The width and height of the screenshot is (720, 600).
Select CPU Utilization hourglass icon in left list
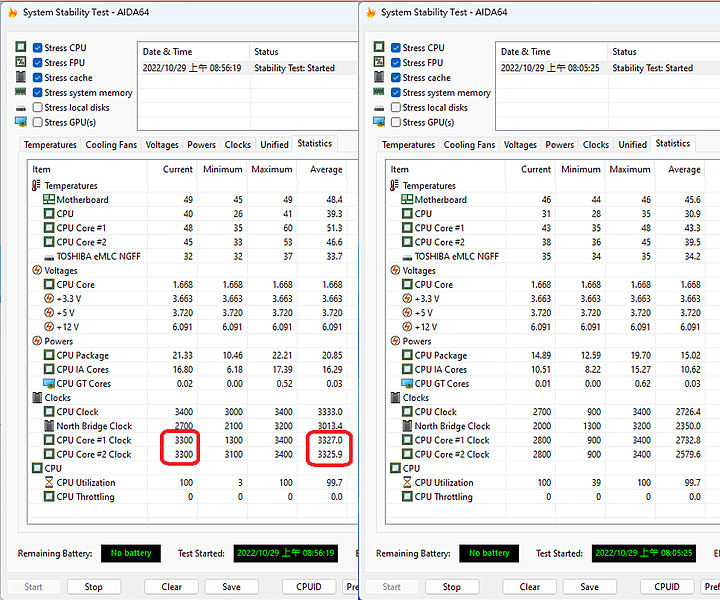pyautogui.click(x=49, y=482)
